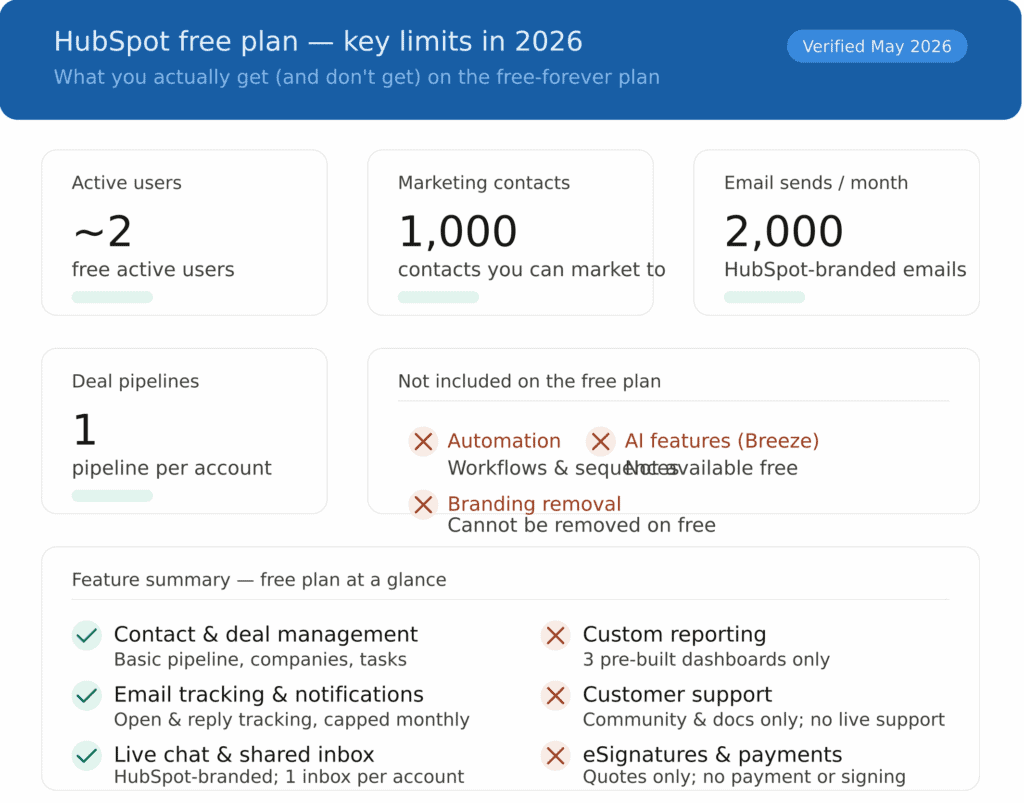The width and height of the screenshot is (1024, 803).
Task: Click the Email tracking & notifications title
Action: [268, 695]
